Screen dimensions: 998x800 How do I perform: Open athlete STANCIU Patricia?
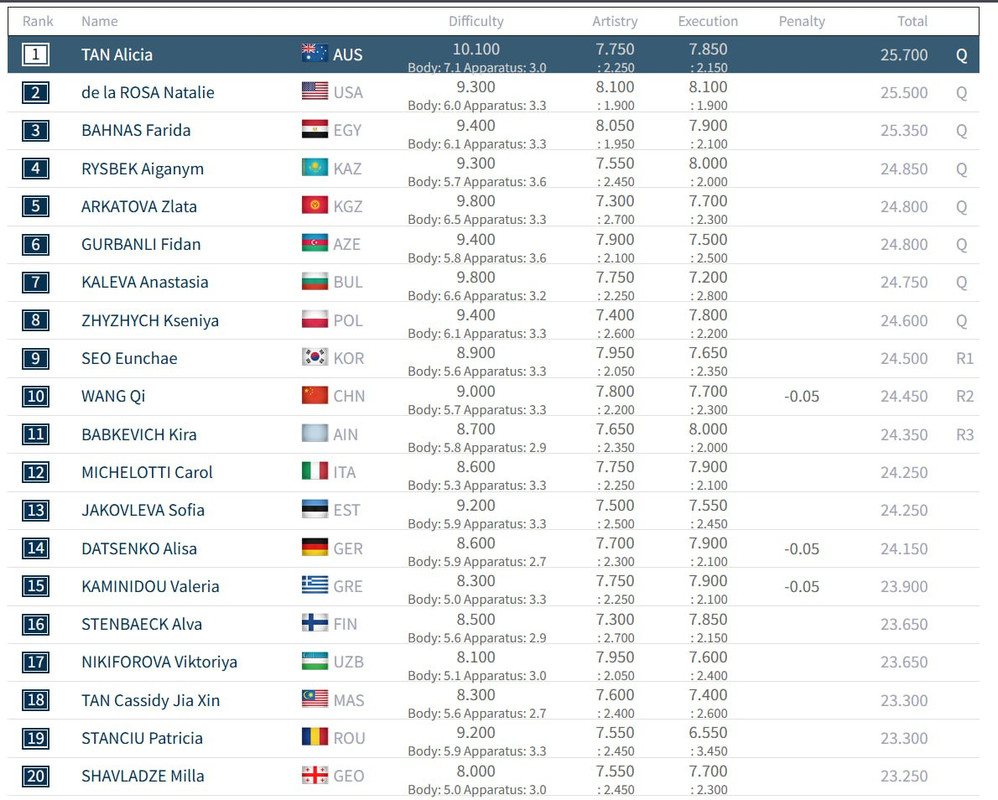143,738
